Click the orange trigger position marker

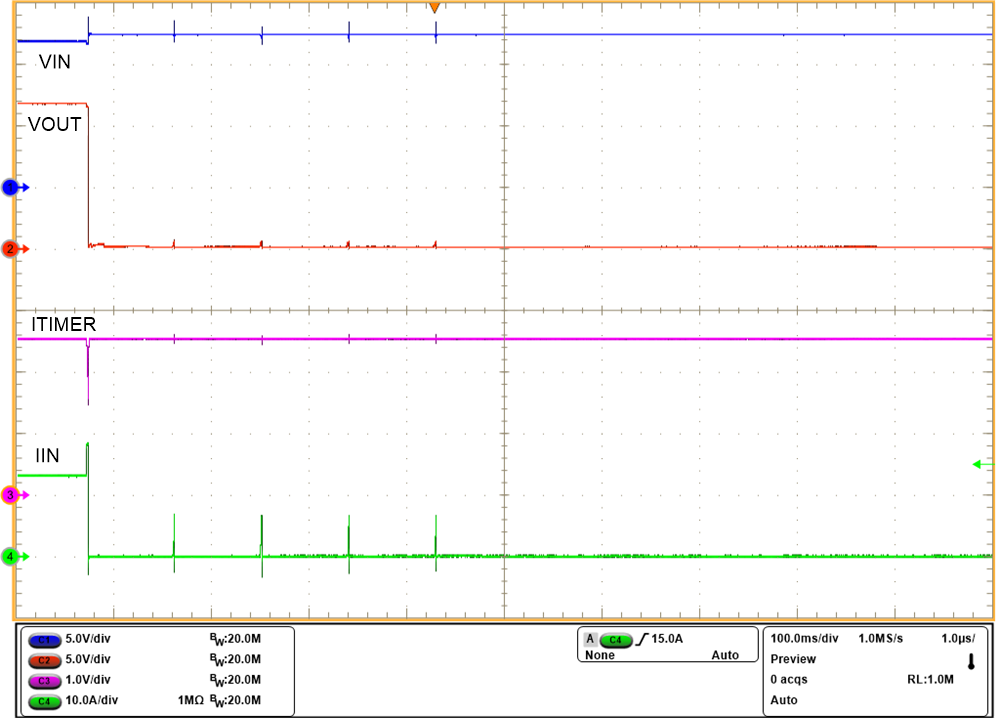437,8
